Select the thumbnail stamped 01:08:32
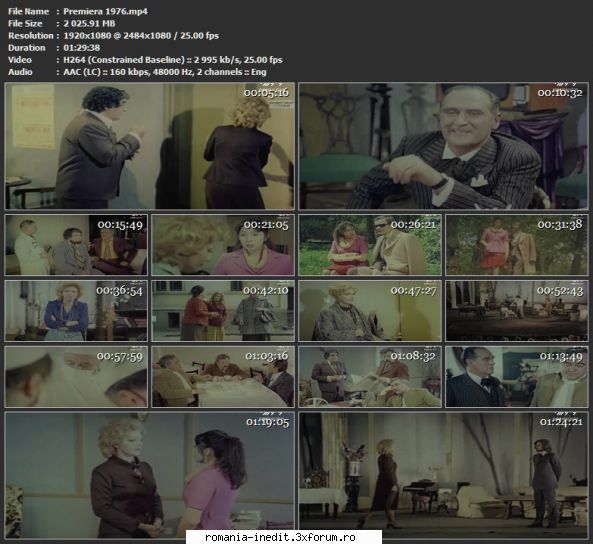 point(370,376)
